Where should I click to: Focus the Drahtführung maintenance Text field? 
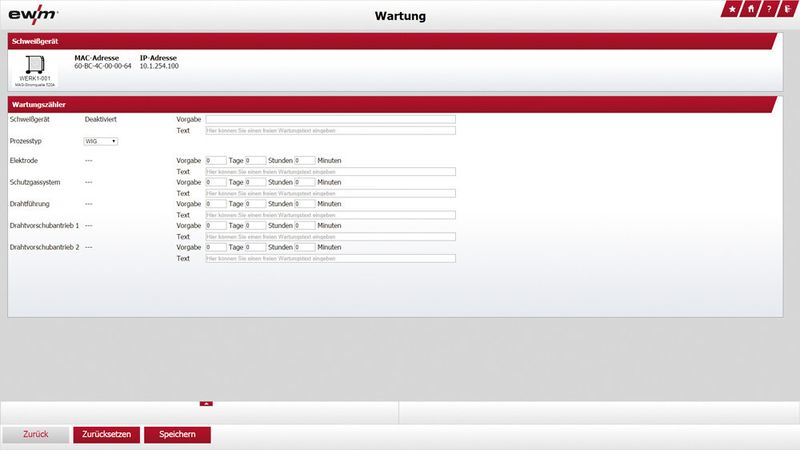331,215
